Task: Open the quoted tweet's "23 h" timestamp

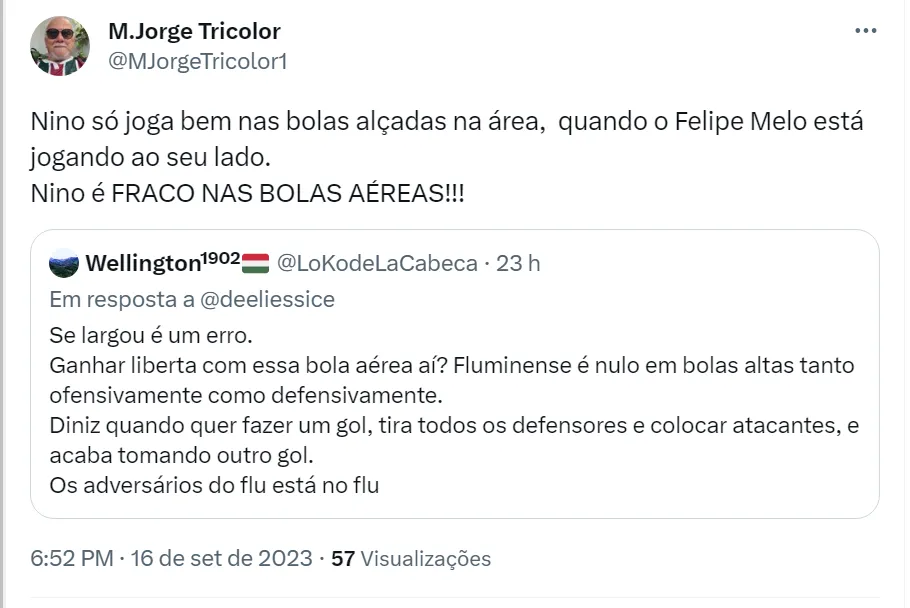Action: [519, 263]
